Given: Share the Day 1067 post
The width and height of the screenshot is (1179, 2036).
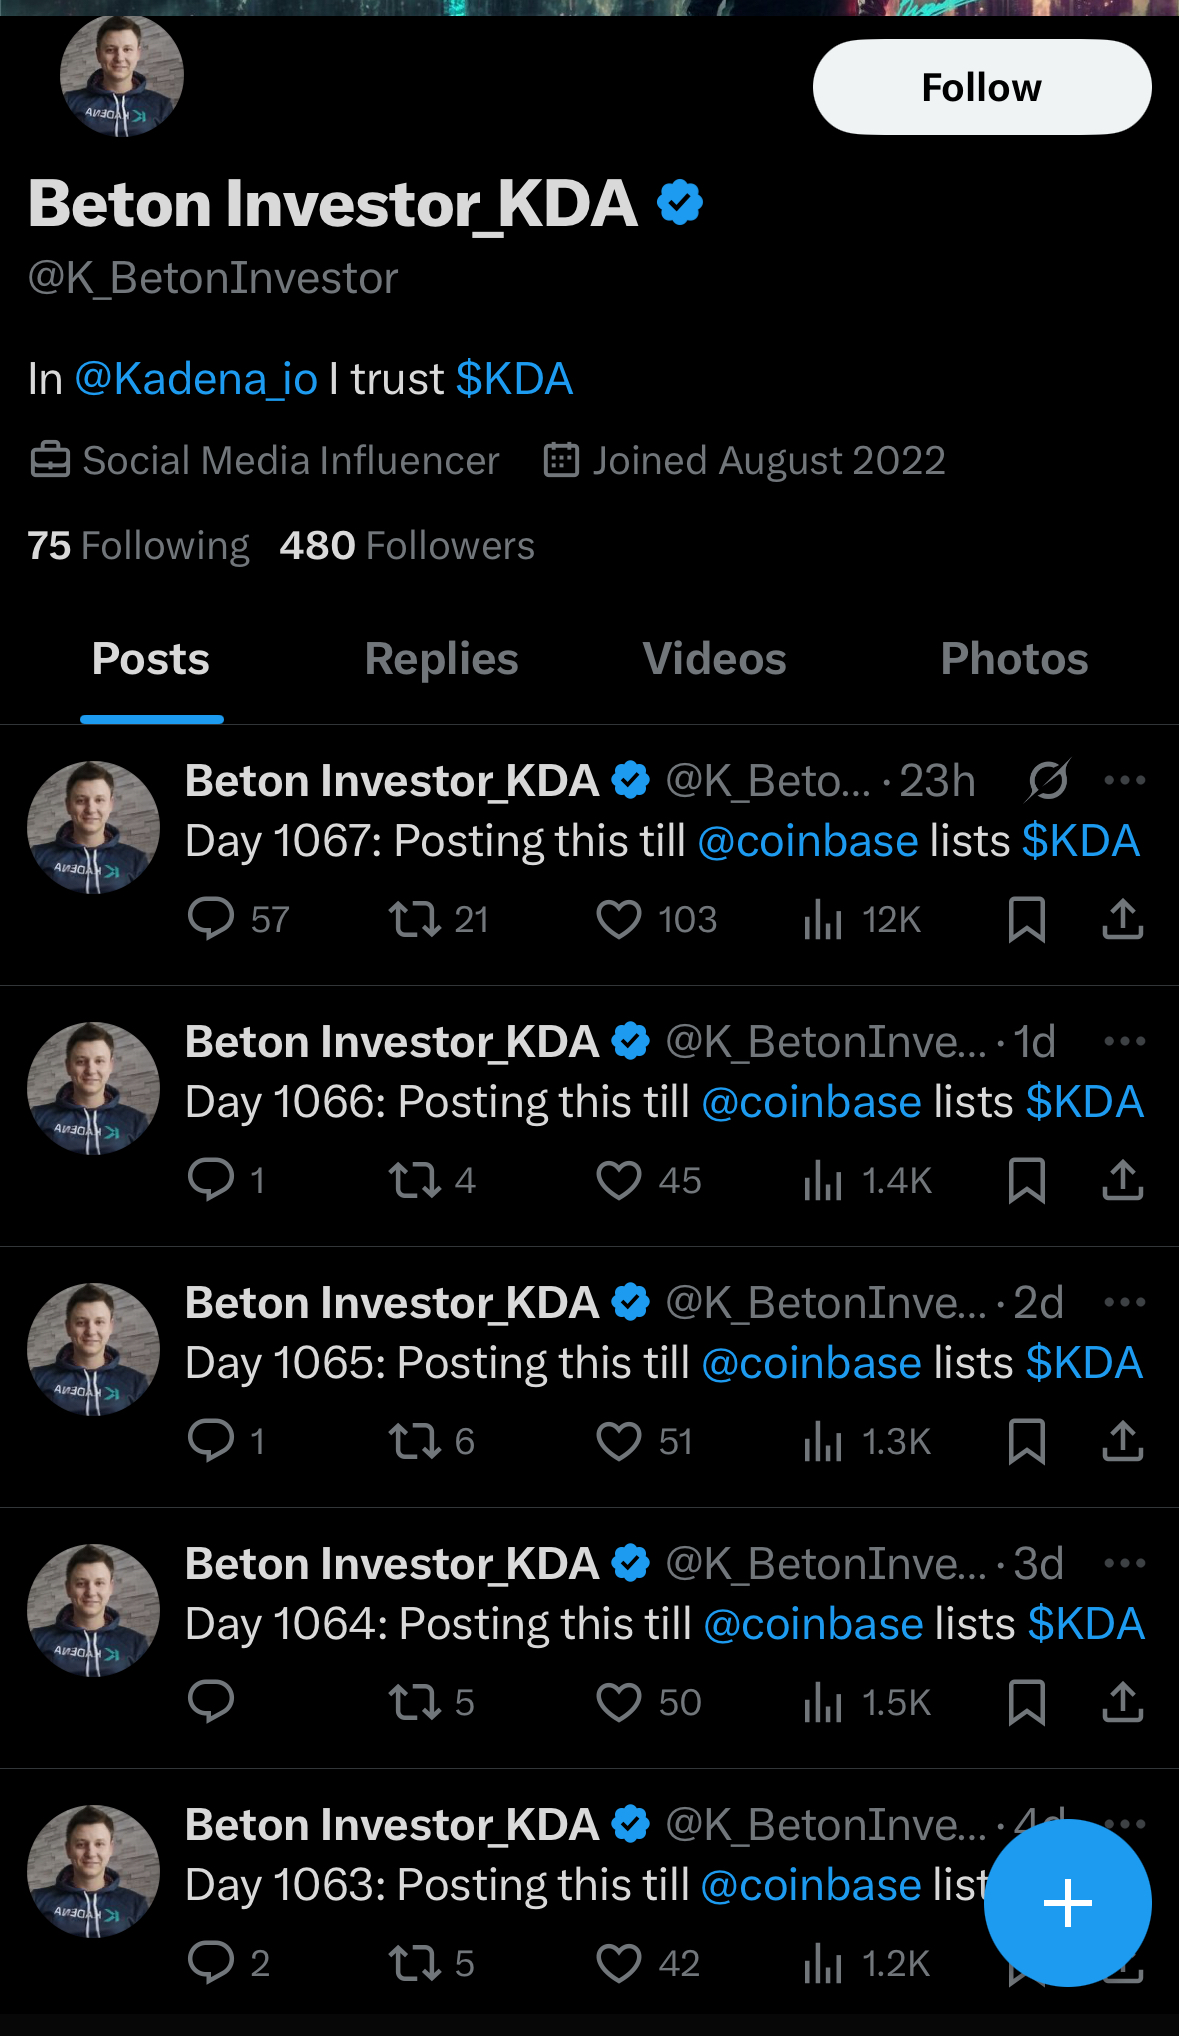Looking at the screenshot, I should click(1122, 919).
